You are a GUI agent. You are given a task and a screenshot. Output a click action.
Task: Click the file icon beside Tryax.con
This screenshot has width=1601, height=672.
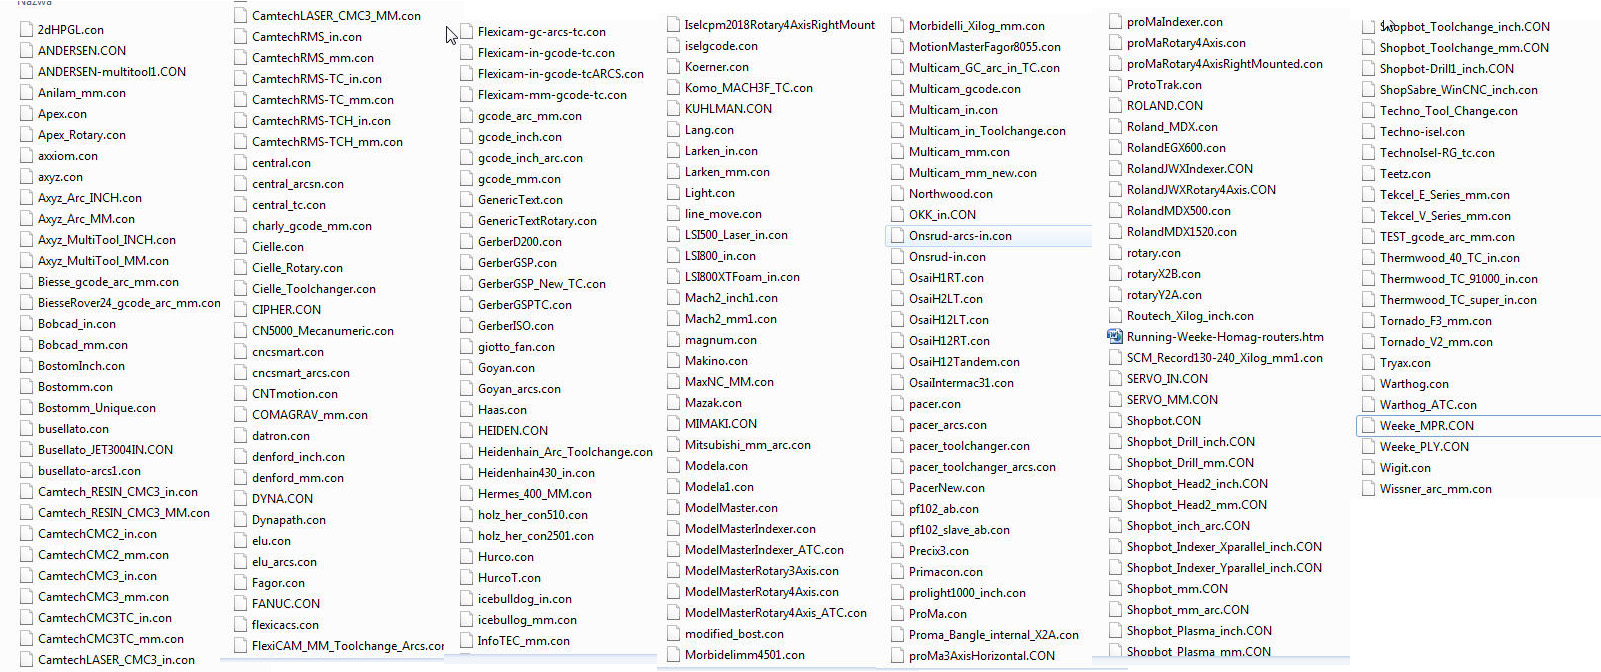click(1369, 363)
